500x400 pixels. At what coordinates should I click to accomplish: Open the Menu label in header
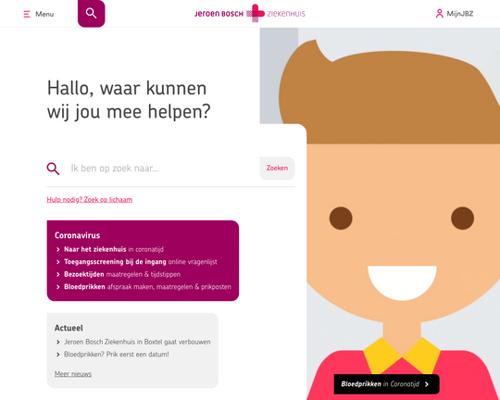click(x=45, y=14)
